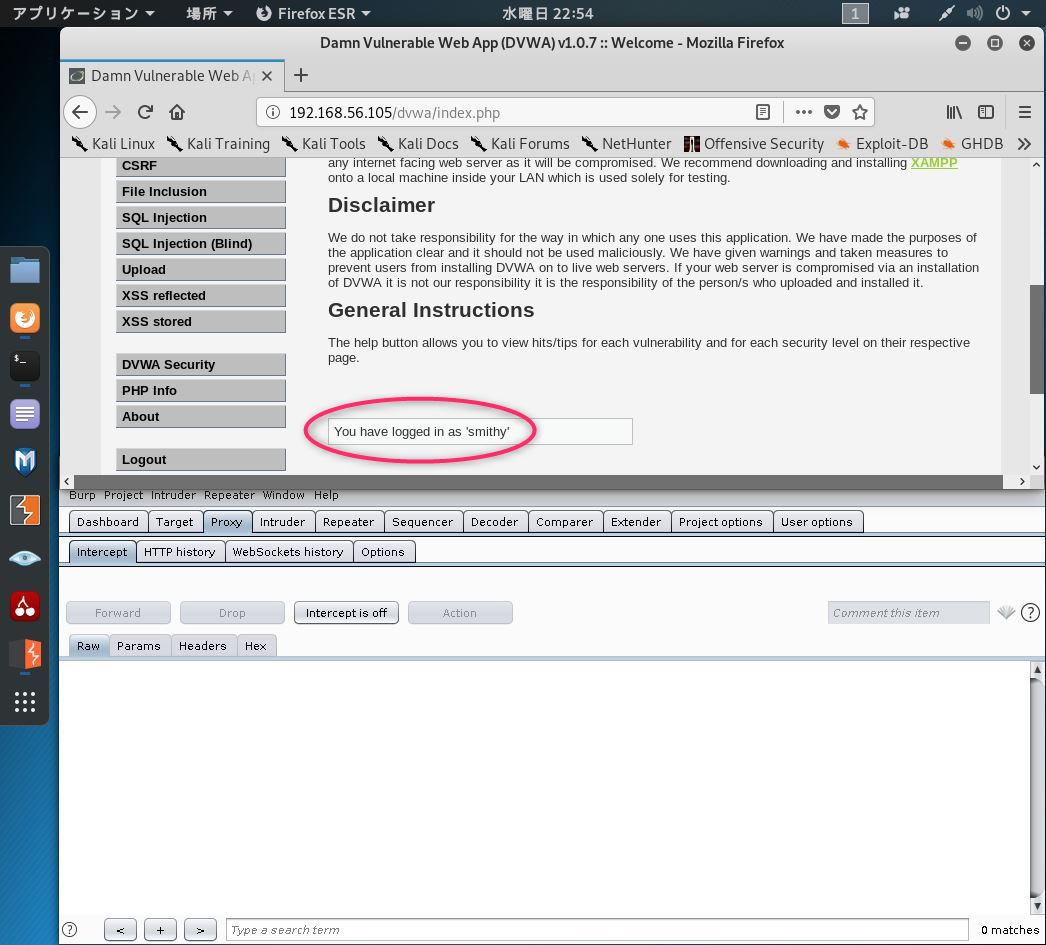
Task: Toggle Intercept is off button
Action: [346, 613]
